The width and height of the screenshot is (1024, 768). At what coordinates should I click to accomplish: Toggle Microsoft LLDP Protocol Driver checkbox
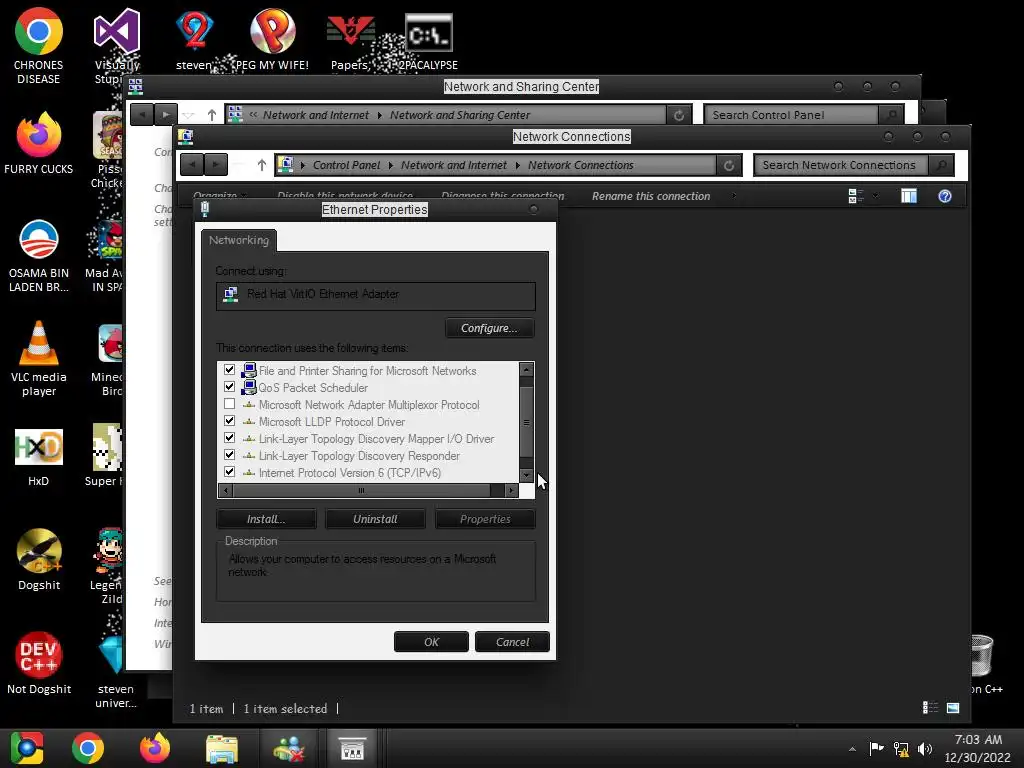229,421
